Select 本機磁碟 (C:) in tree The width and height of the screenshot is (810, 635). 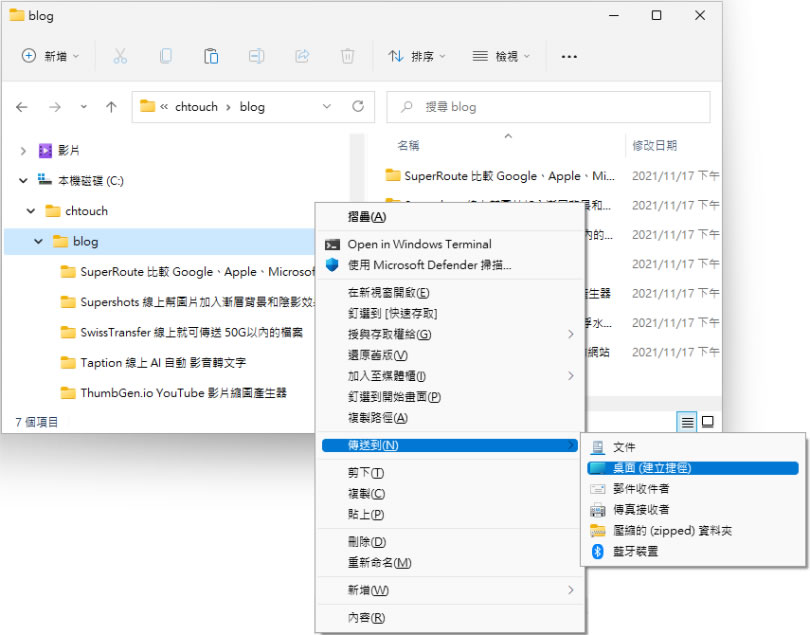81,180
